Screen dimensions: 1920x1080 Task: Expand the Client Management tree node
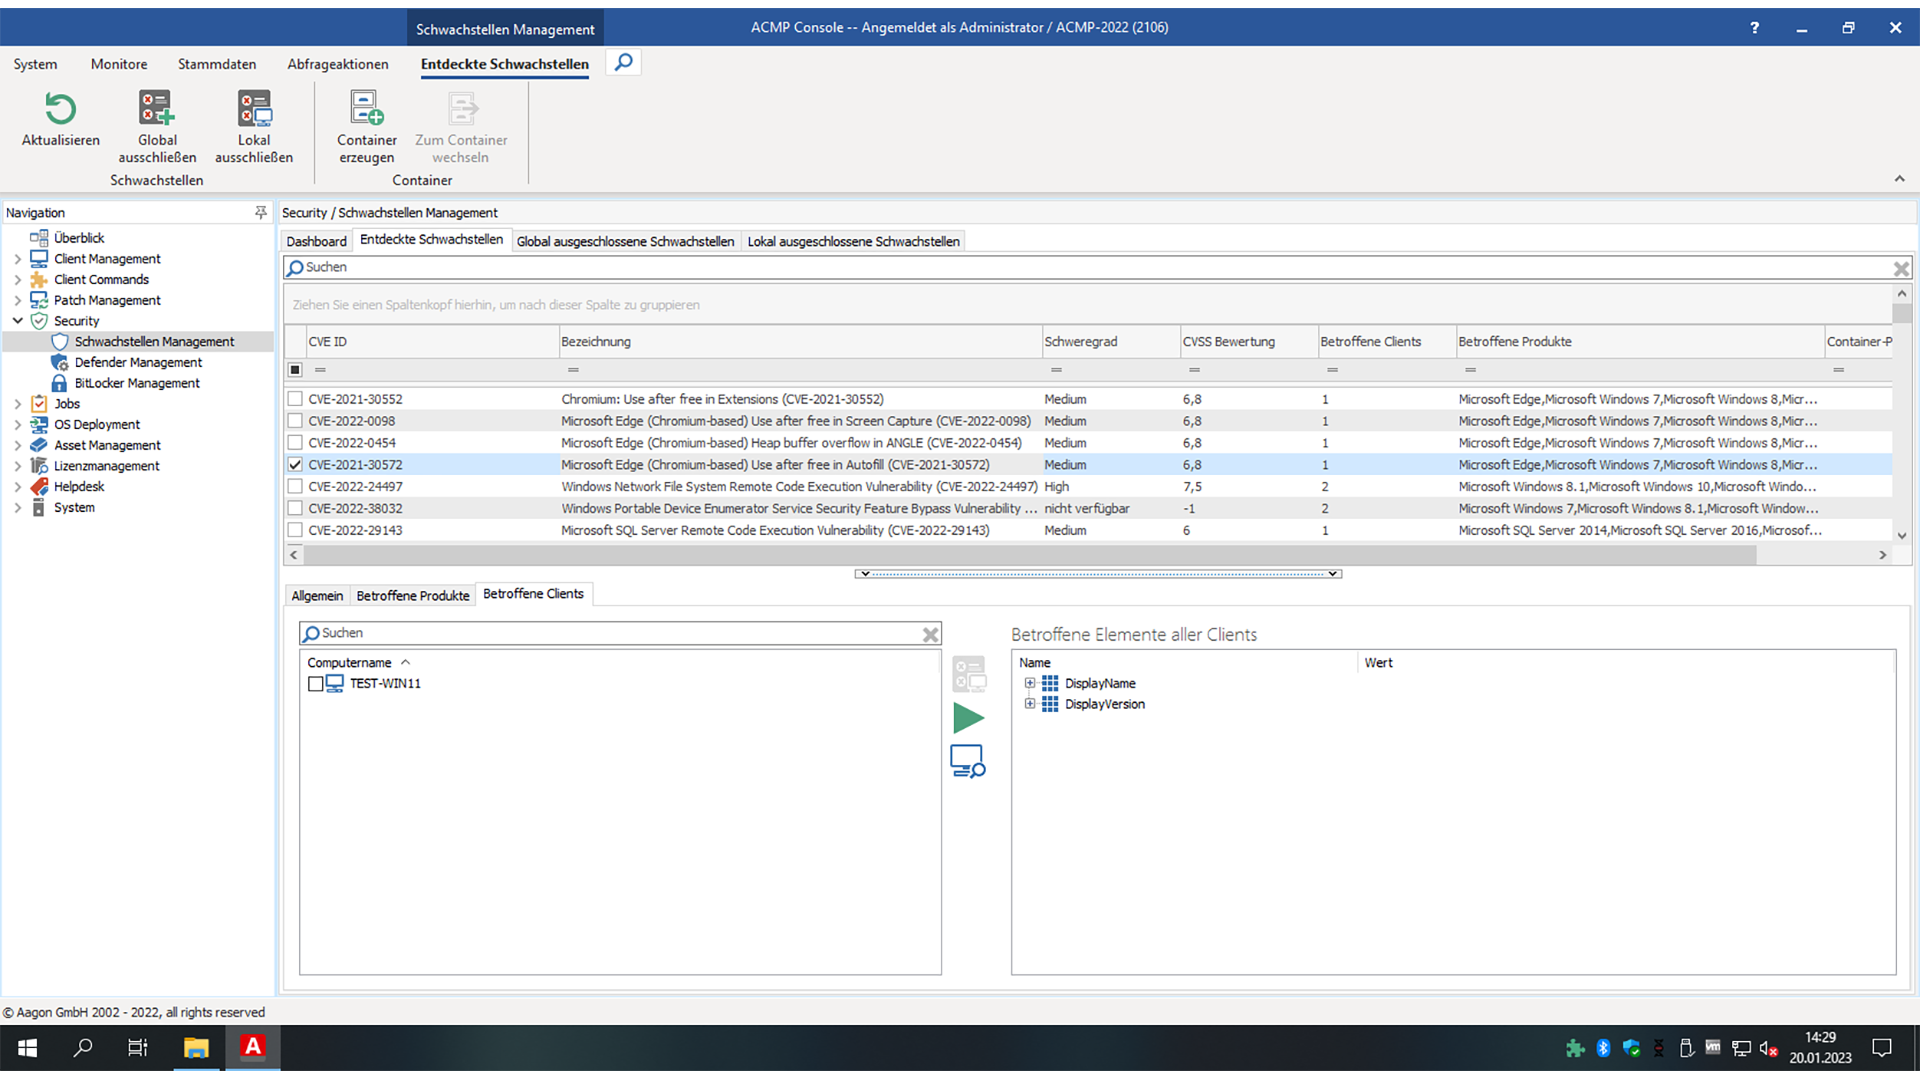click(x=17, y=259)
